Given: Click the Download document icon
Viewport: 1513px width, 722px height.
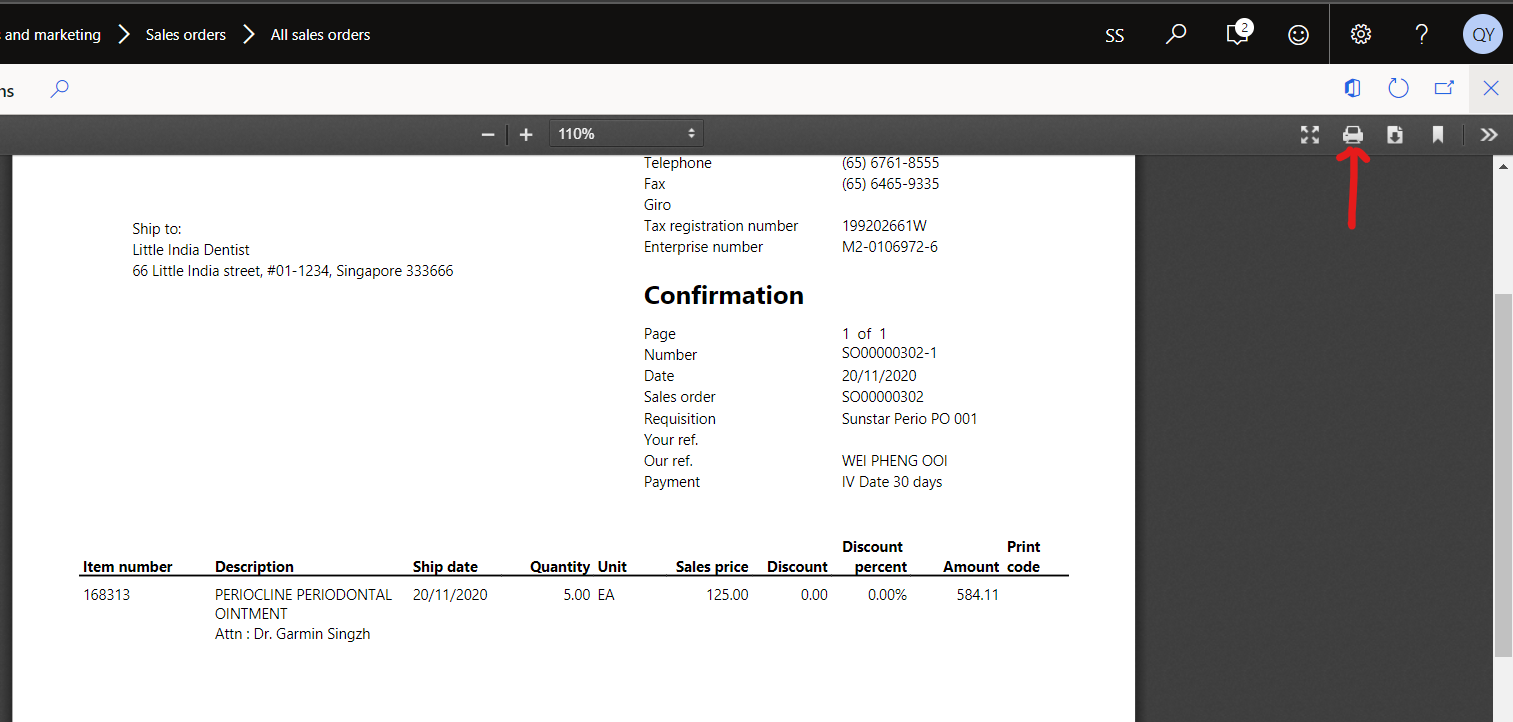Looking at the screenshot, I should click(1395, 134).
